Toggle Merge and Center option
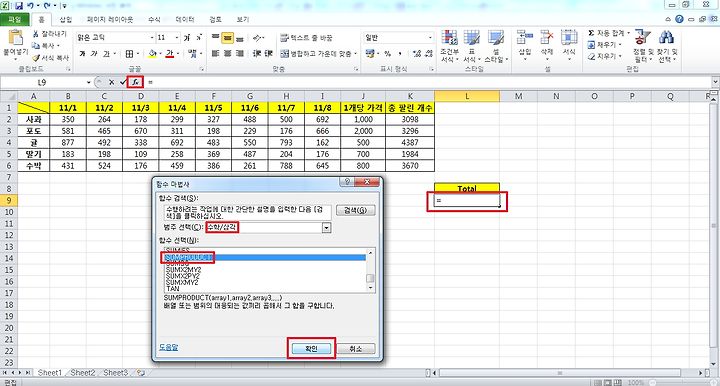The image size is (720, 386). [x=318, y=54]
